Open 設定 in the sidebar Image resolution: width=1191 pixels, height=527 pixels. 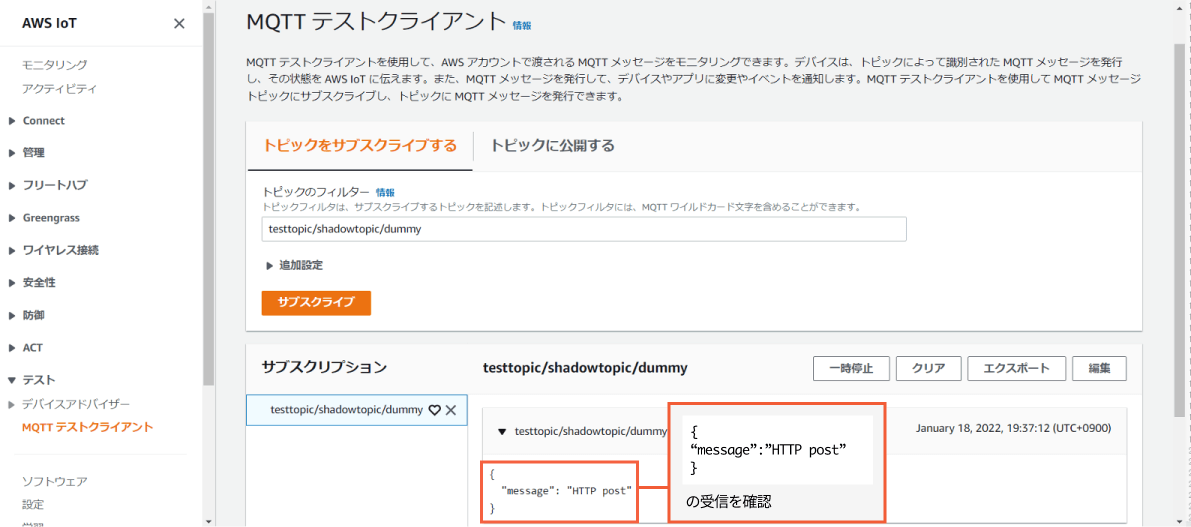pos(33,504)
